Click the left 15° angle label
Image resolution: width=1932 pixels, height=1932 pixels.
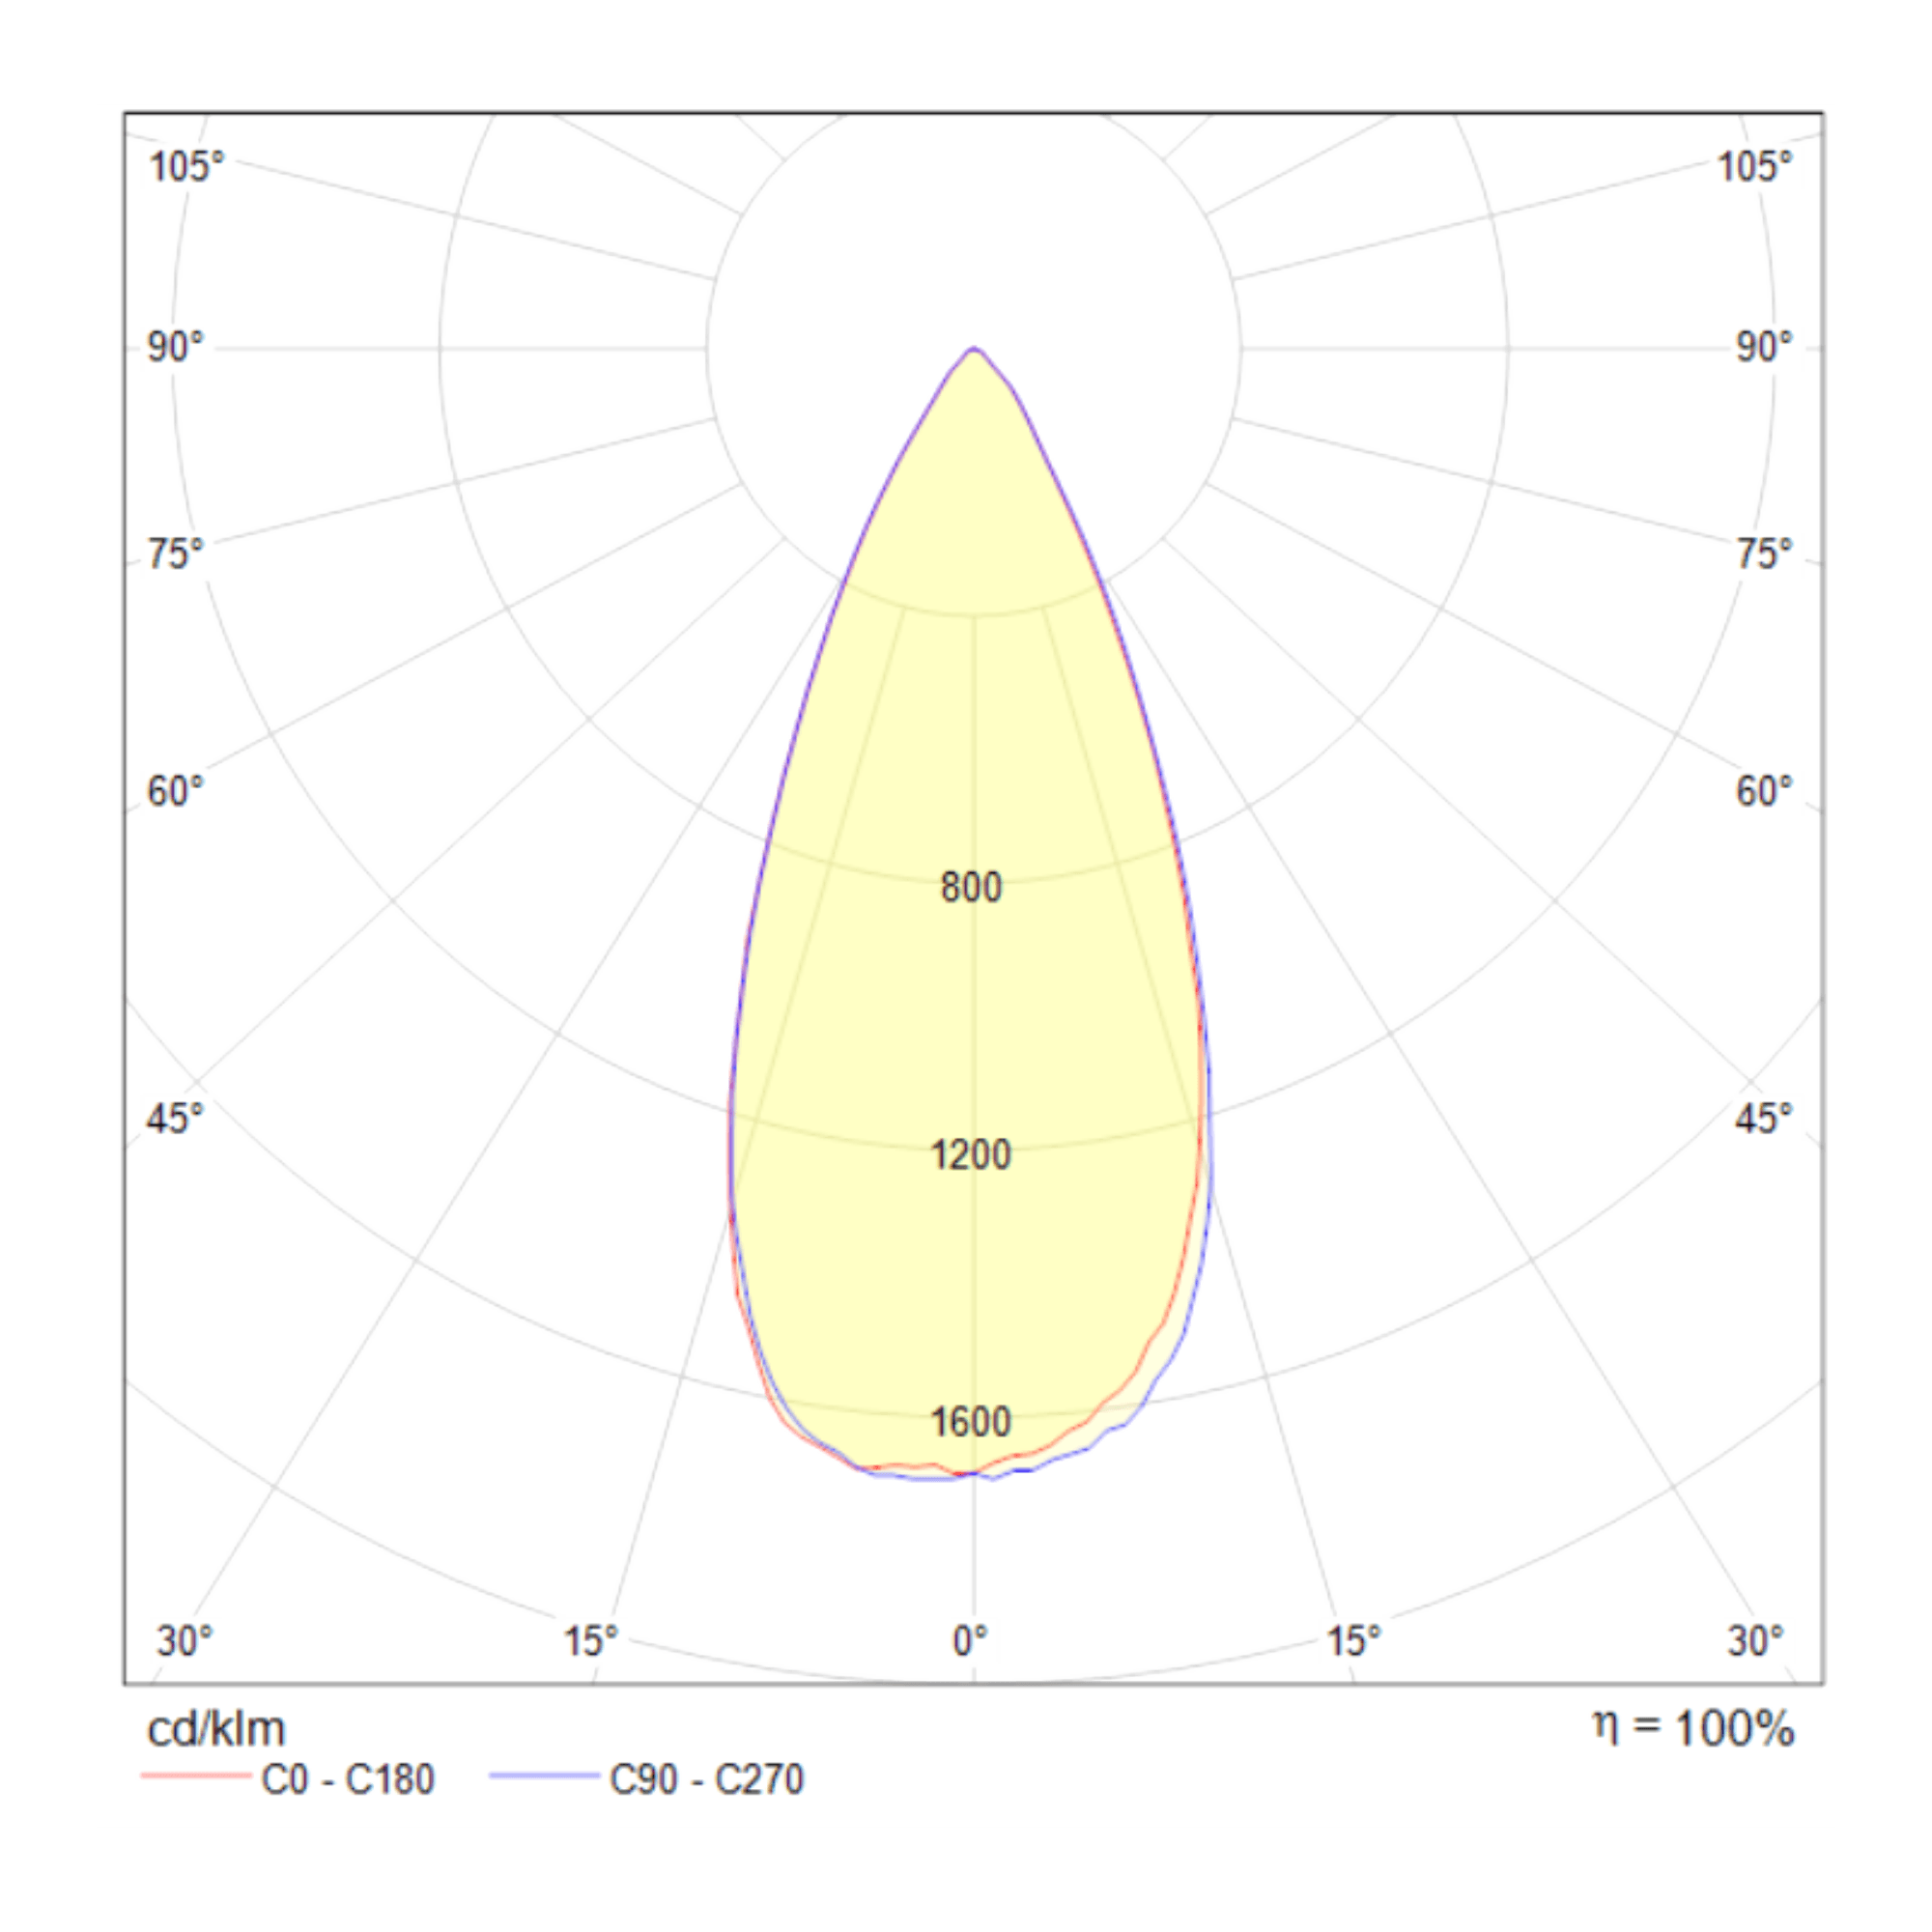(590, 1641)
